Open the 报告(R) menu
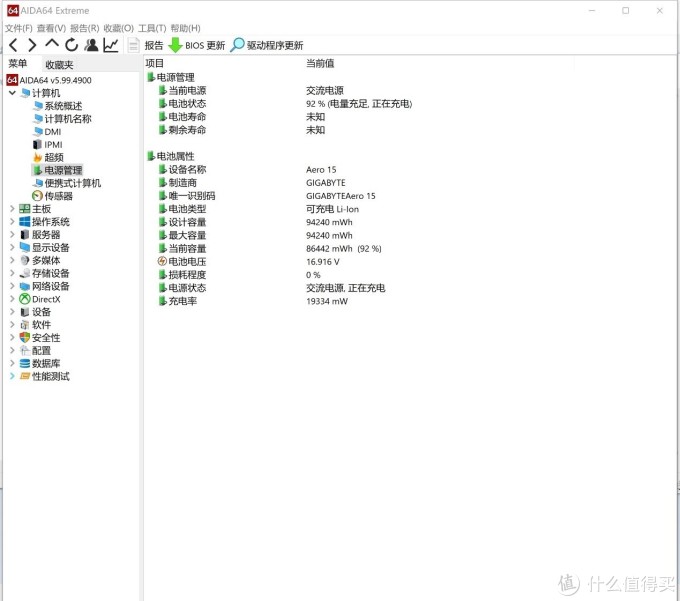The image size is (680, 601). pos(85,28)
